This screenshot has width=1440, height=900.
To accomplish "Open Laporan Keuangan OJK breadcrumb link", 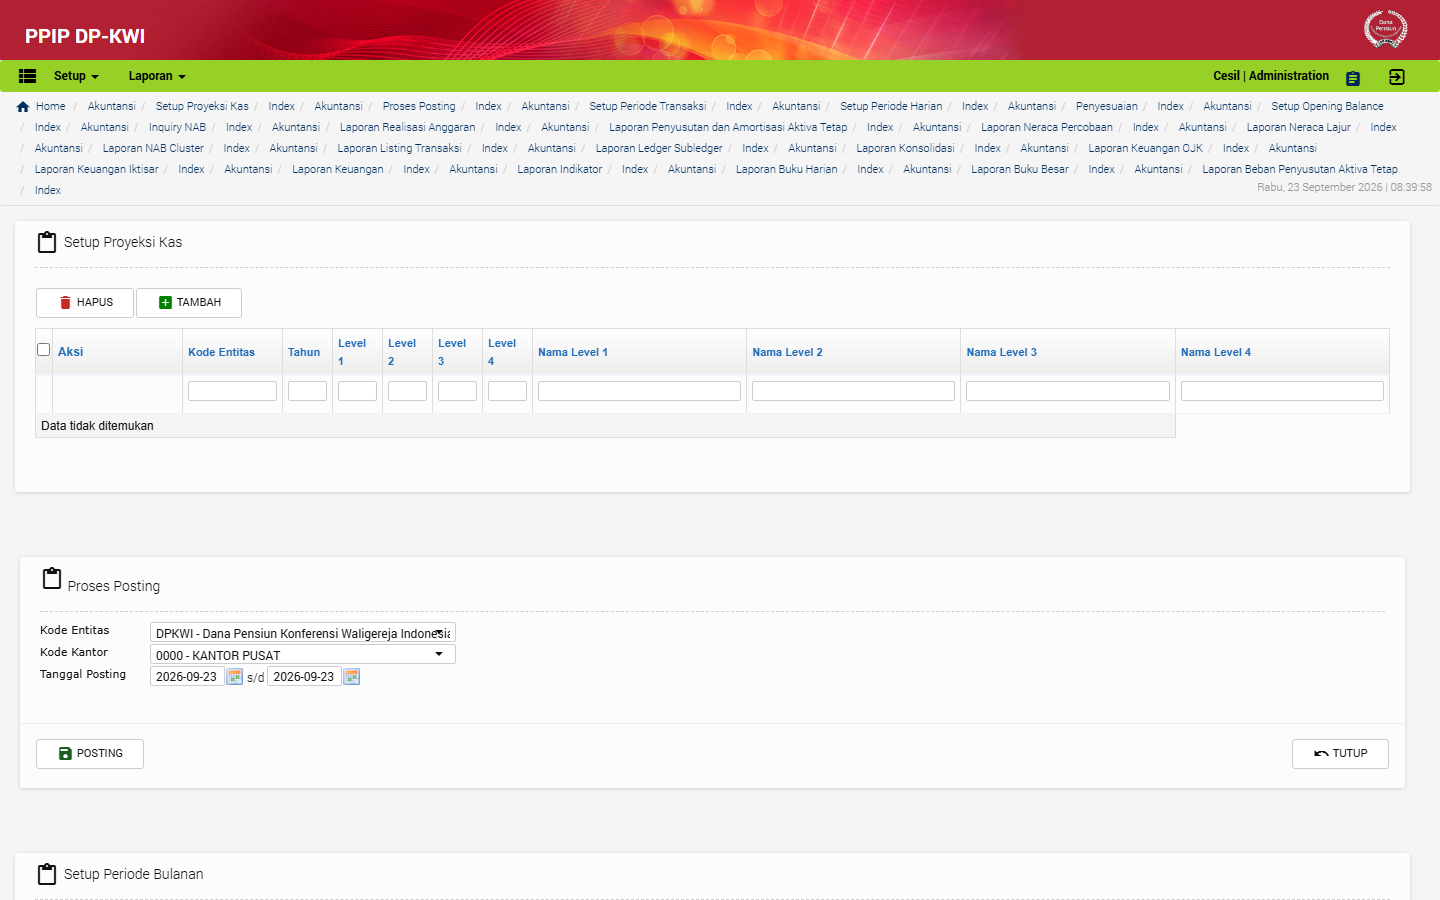I will 1146,148.
